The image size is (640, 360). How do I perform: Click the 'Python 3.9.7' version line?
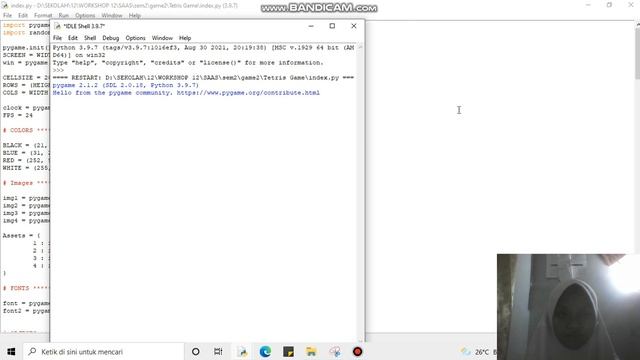[x=203, y=47]
